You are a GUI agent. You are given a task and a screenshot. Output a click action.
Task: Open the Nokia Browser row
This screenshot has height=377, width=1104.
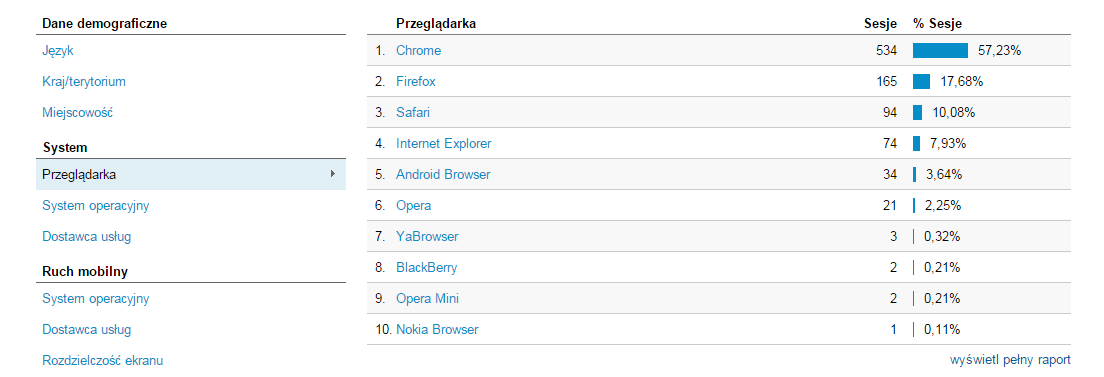(437, 330)
